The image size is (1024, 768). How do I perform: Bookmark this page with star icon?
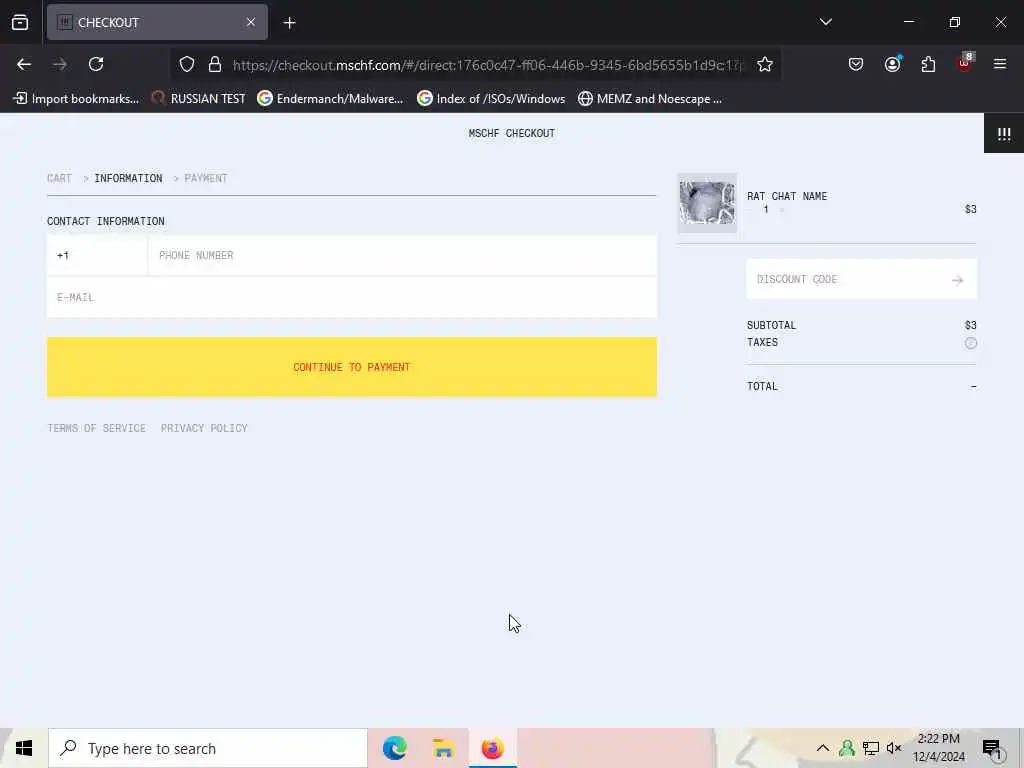click(765, 65)
